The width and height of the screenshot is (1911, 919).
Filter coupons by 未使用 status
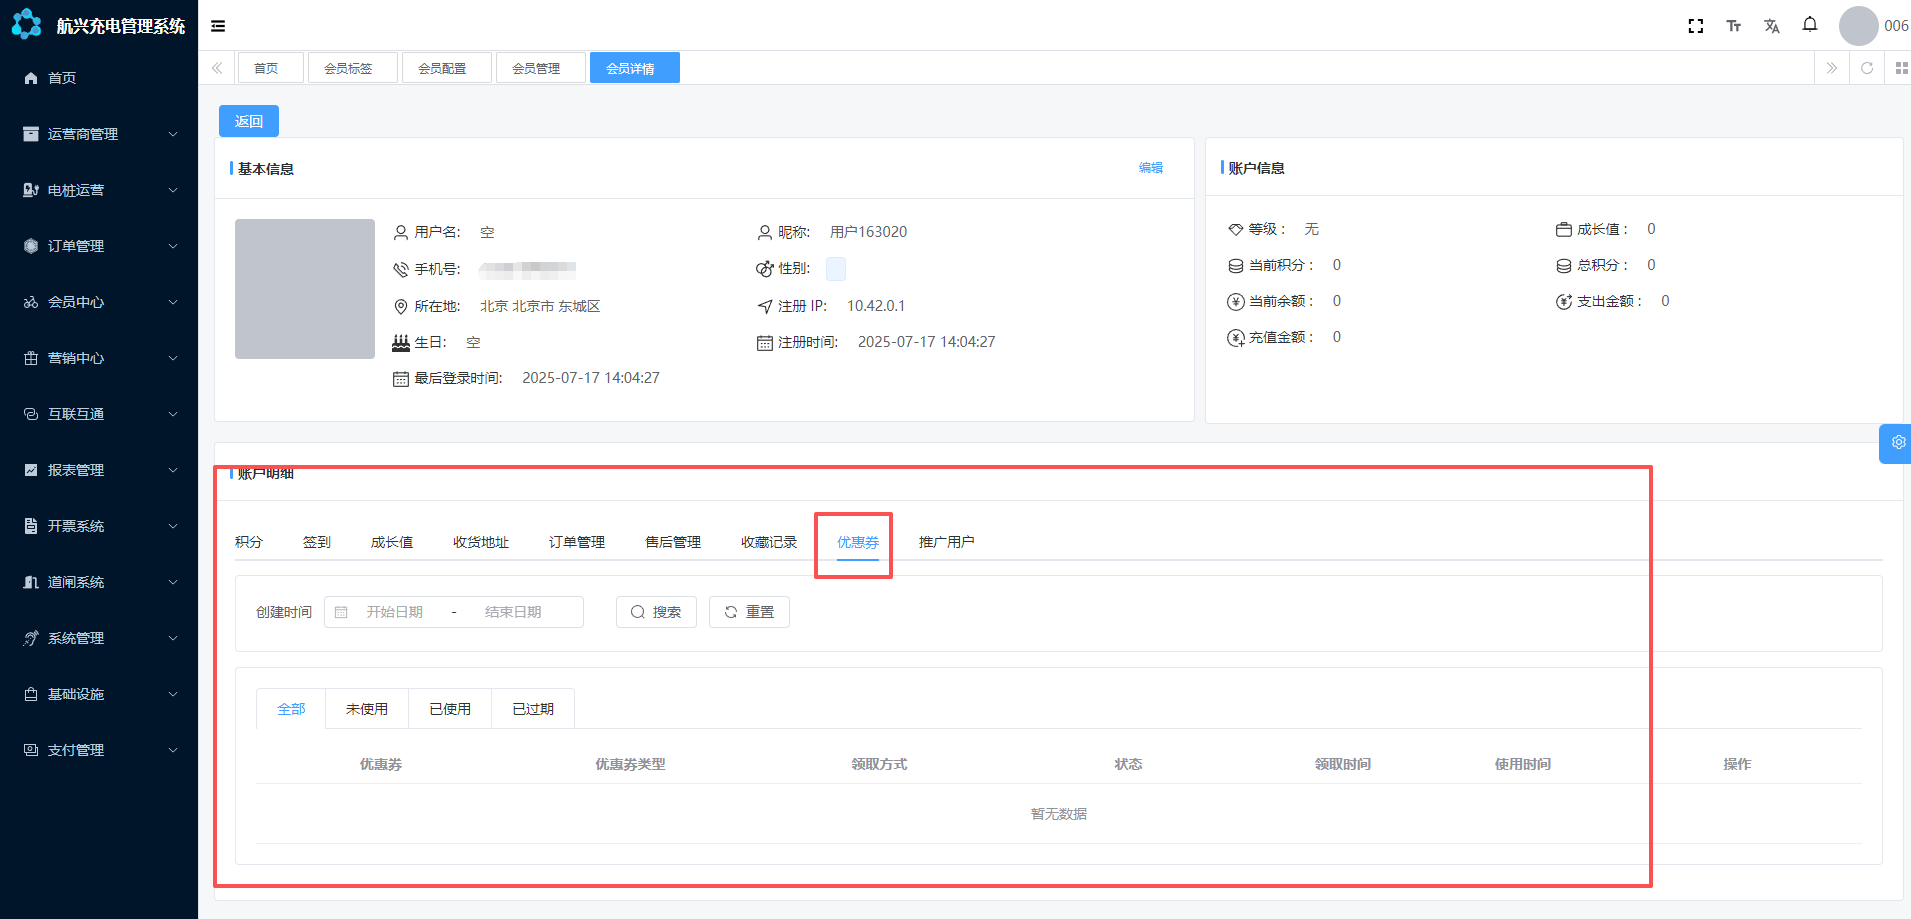tap(366, 709)
